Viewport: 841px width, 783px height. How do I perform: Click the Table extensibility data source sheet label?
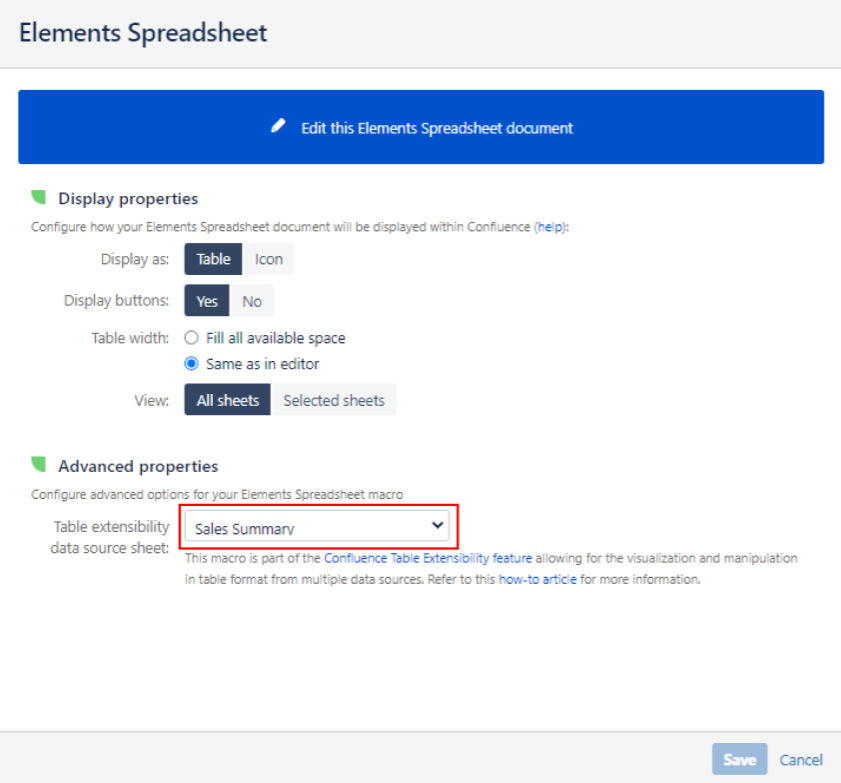[111, 537]
